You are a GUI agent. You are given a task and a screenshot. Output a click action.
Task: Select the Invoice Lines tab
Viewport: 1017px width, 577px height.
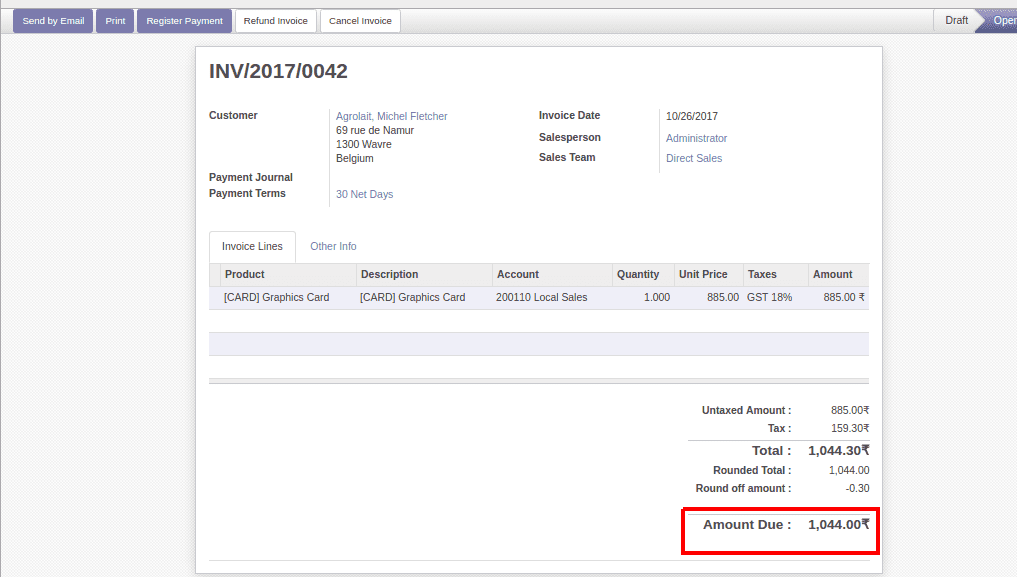tap(252, 246)
